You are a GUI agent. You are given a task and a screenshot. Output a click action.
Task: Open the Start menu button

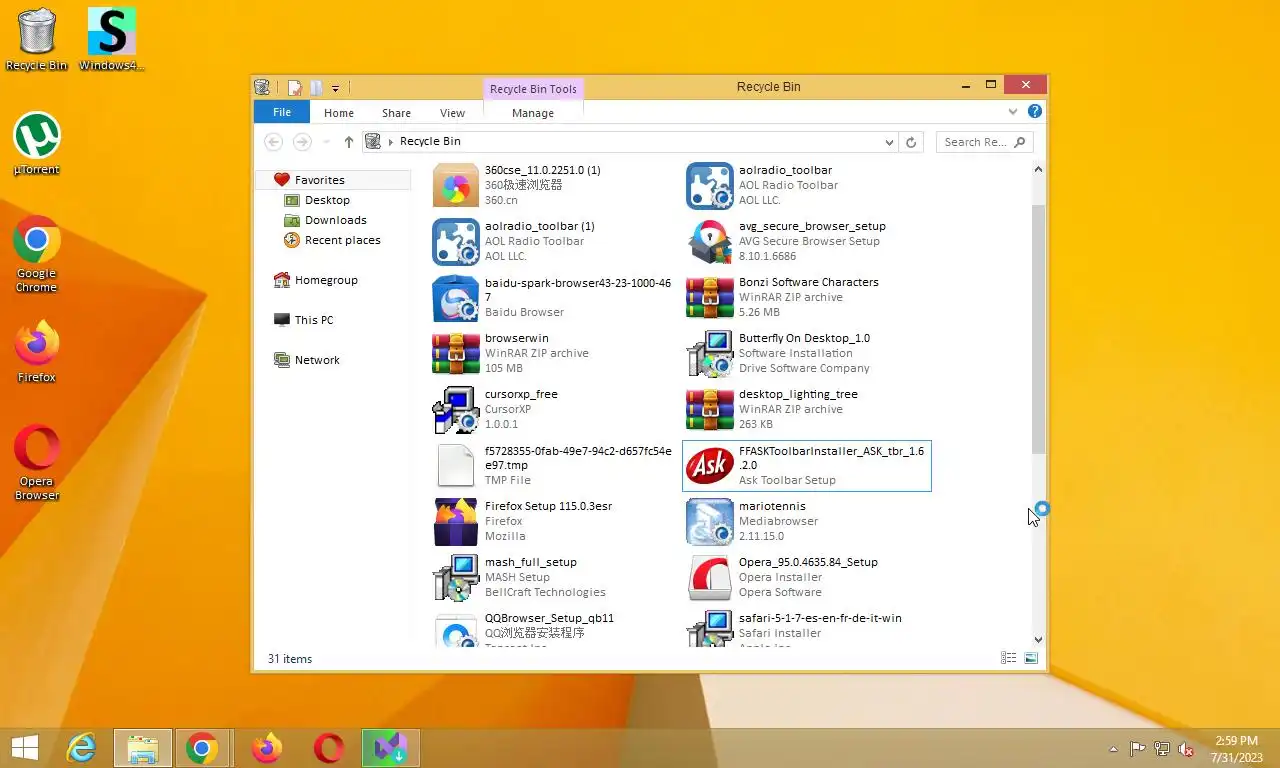24,748
